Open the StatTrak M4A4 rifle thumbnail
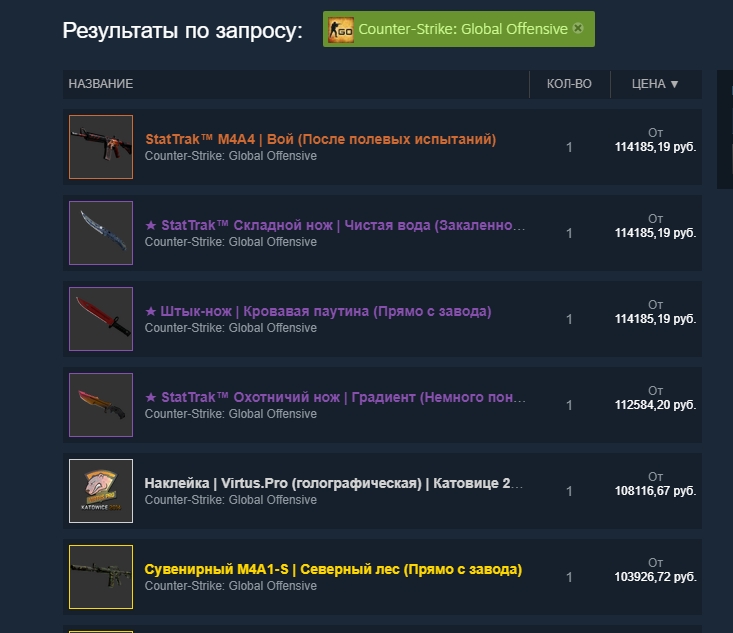 click(101, 147)
